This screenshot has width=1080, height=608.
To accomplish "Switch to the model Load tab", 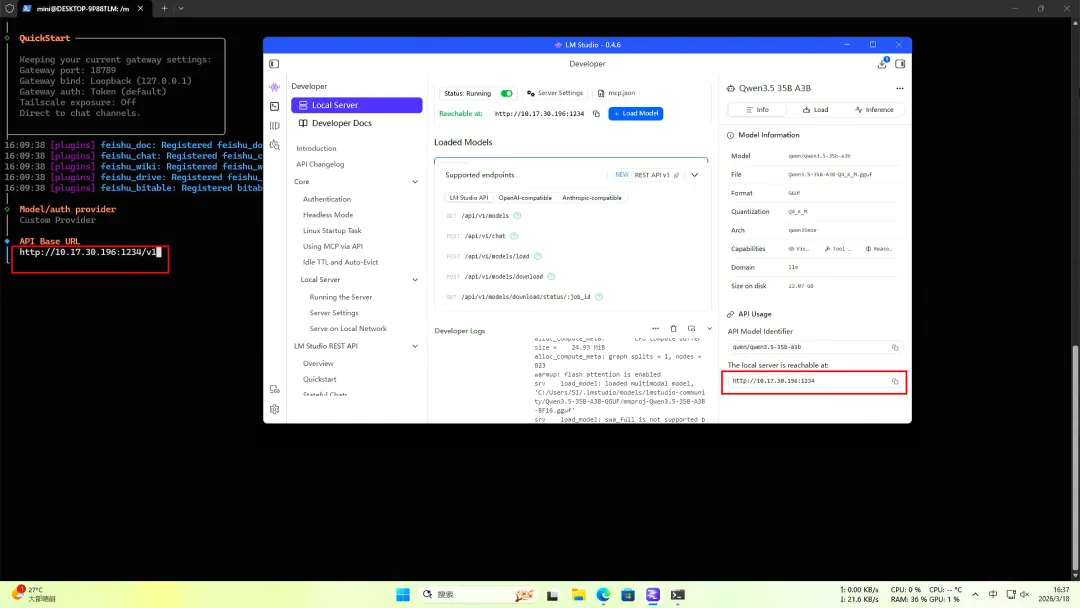I will (x=816, y=109).
